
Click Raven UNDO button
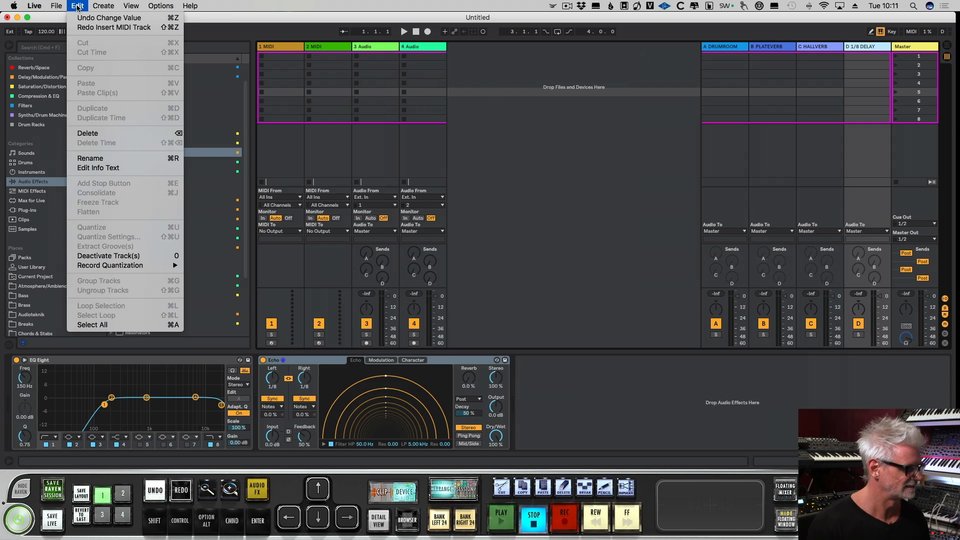pyautogui.click(x=155, y=490)
